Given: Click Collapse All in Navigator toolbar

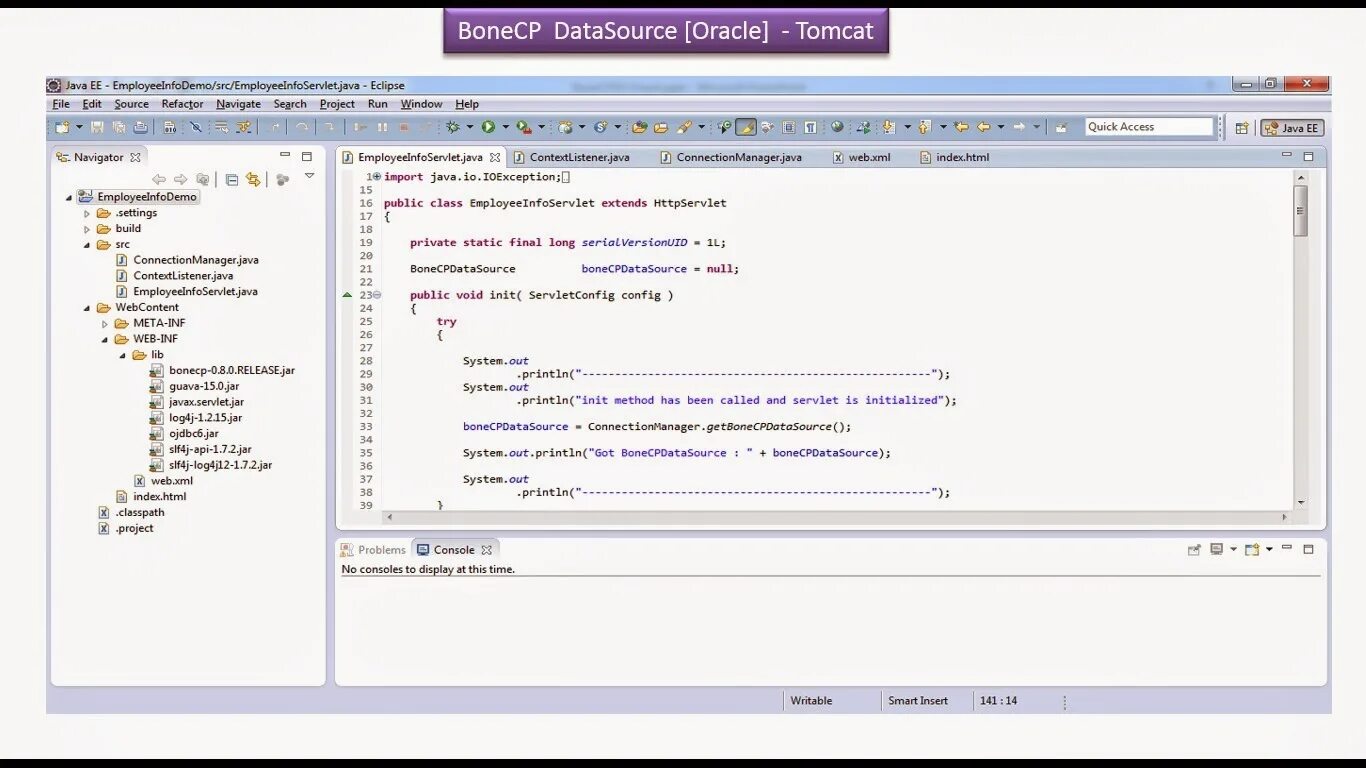Looking at the screenshot, I should [x=232, y=180].
